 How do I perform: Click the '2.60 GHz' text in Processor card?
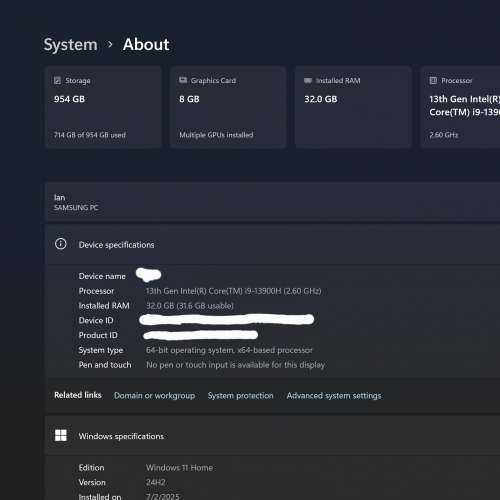[444, 135]
